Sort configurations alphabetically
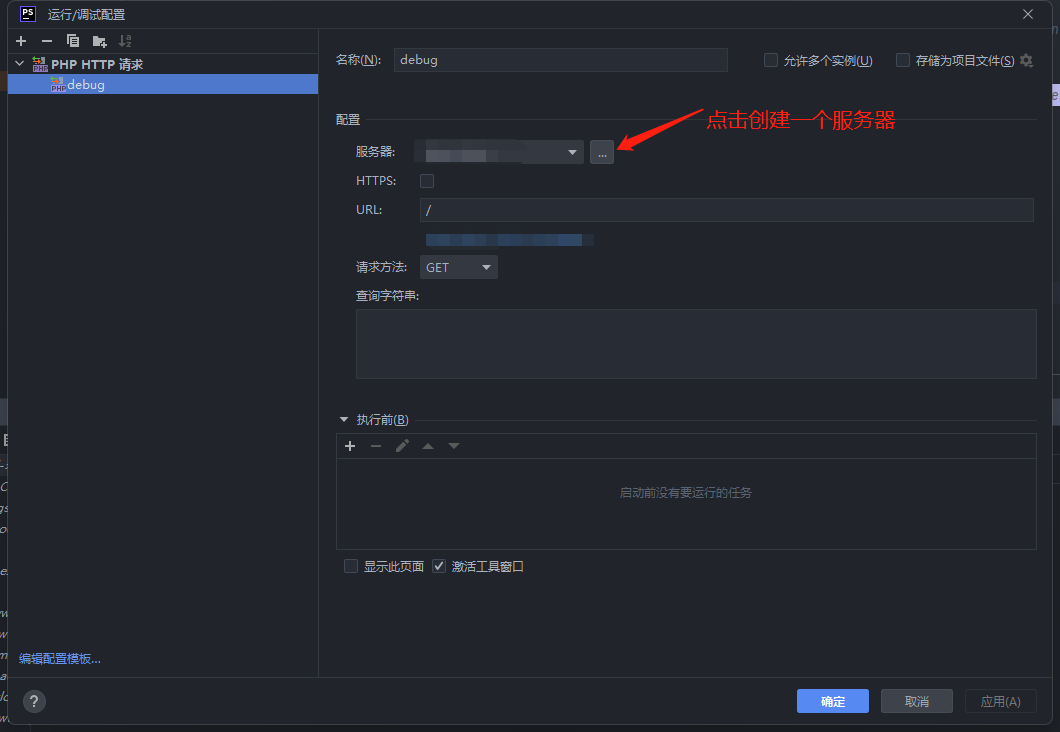 coord(125,41)
